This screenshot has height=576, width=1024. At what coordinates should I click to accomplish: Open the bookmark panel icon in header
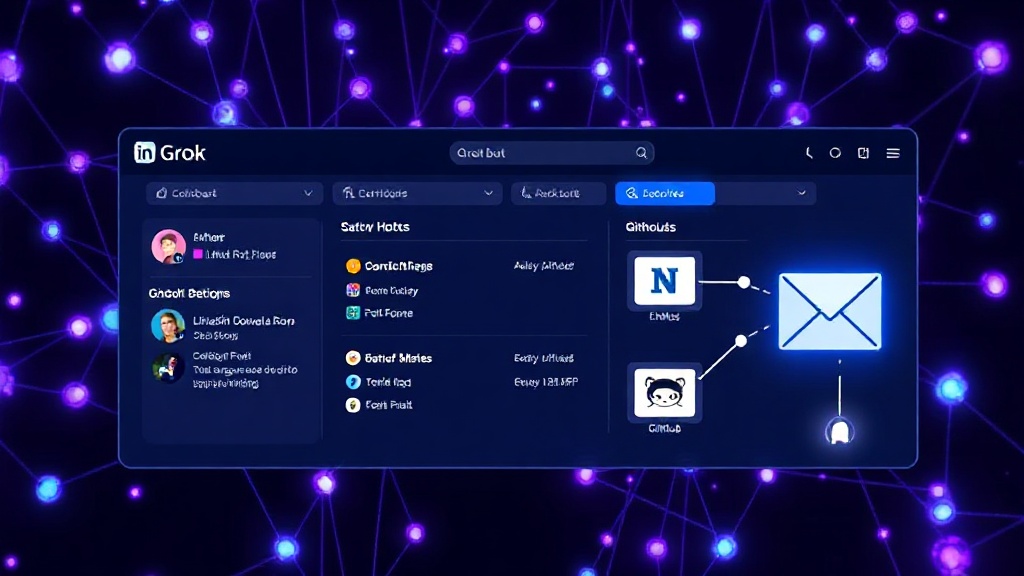tap(863, 153)
